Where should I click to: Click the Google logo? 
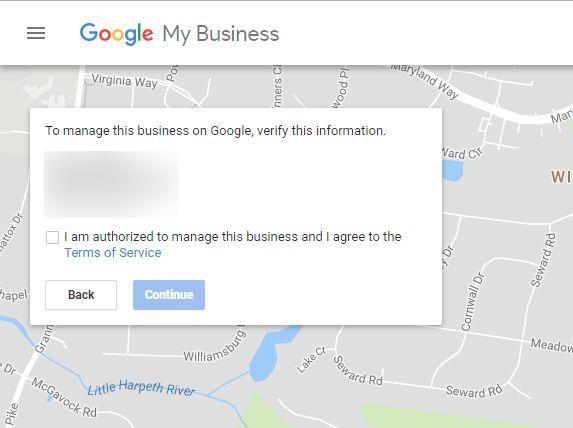[x=117, y=34]
